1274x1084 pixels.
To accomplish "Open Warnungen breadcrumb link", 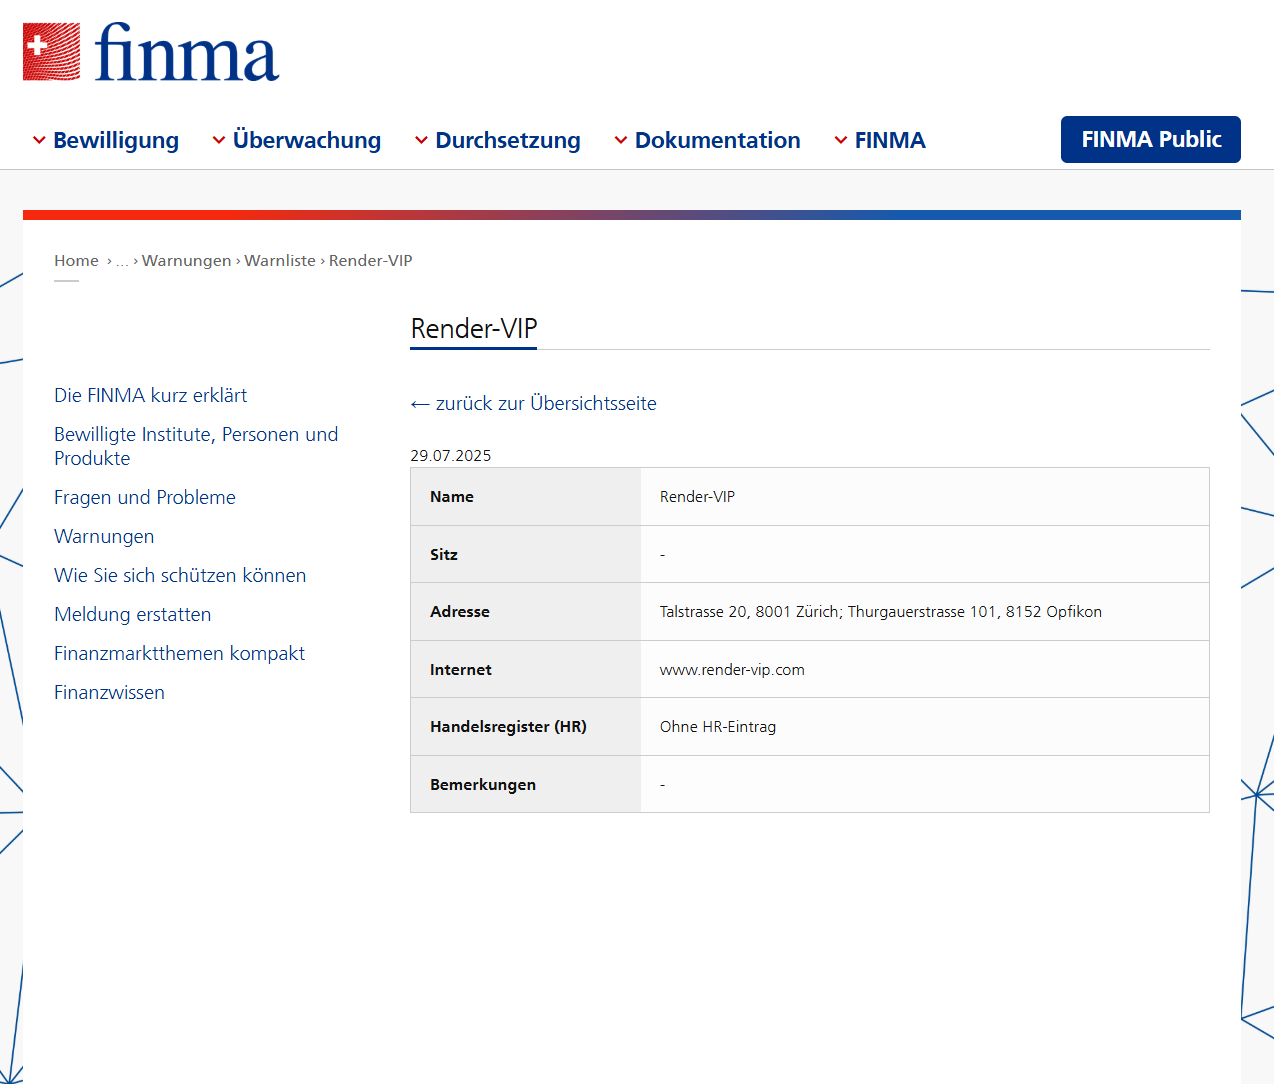I will pyautogui.click(x=187, y=261).
